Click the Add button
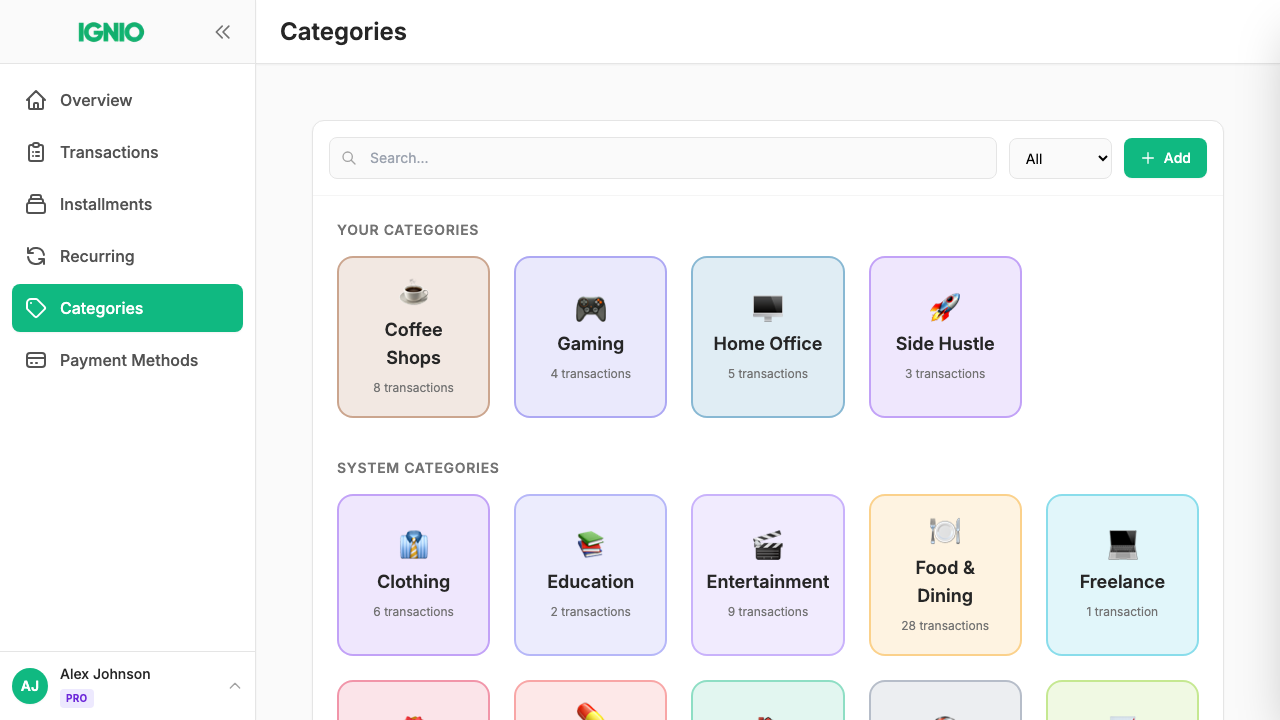This screenshot has width=1280, height=720. [1165, 158]
